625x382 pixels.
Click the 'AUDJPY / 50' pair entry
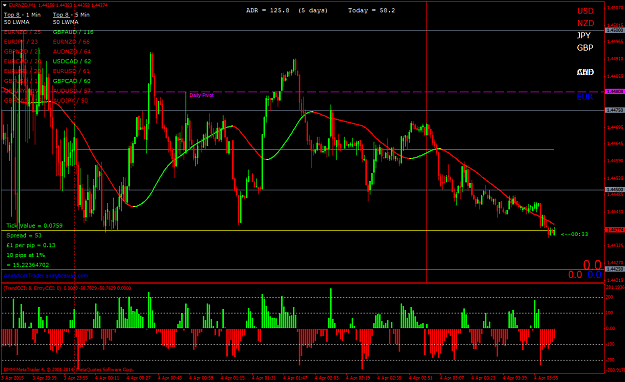click(71, 100)
